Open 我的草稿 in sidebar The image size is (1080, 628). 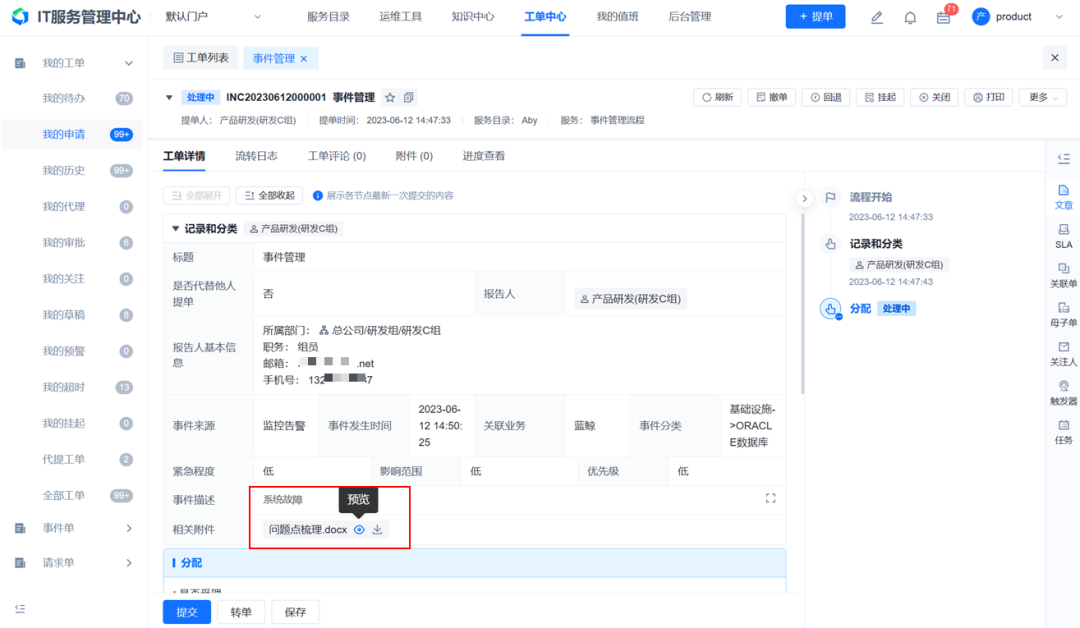pos(73,315)
